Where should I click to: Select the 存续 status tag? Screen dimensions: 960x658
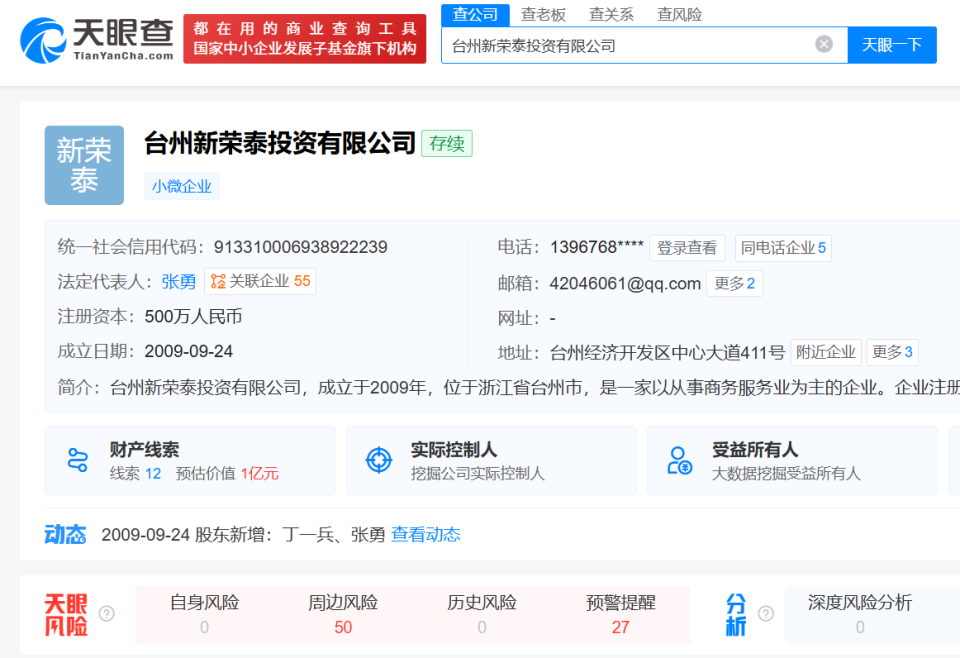pos(446,144)
